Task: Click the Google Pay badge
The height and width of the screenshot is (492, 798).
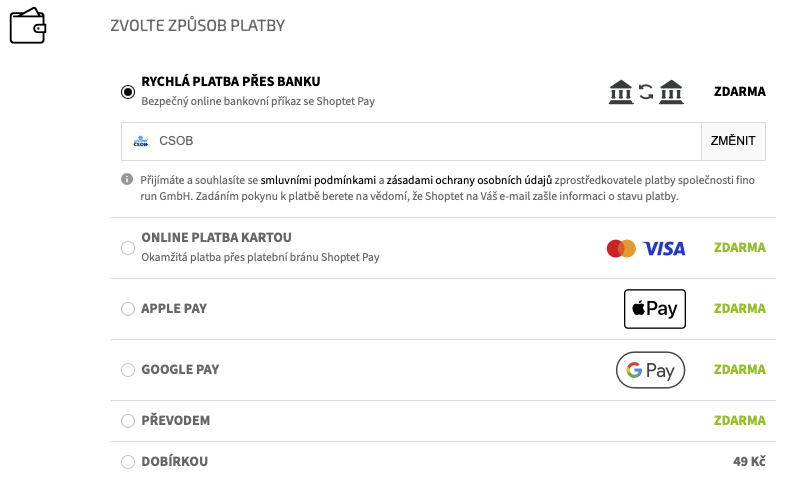Action: click(650, 370)
